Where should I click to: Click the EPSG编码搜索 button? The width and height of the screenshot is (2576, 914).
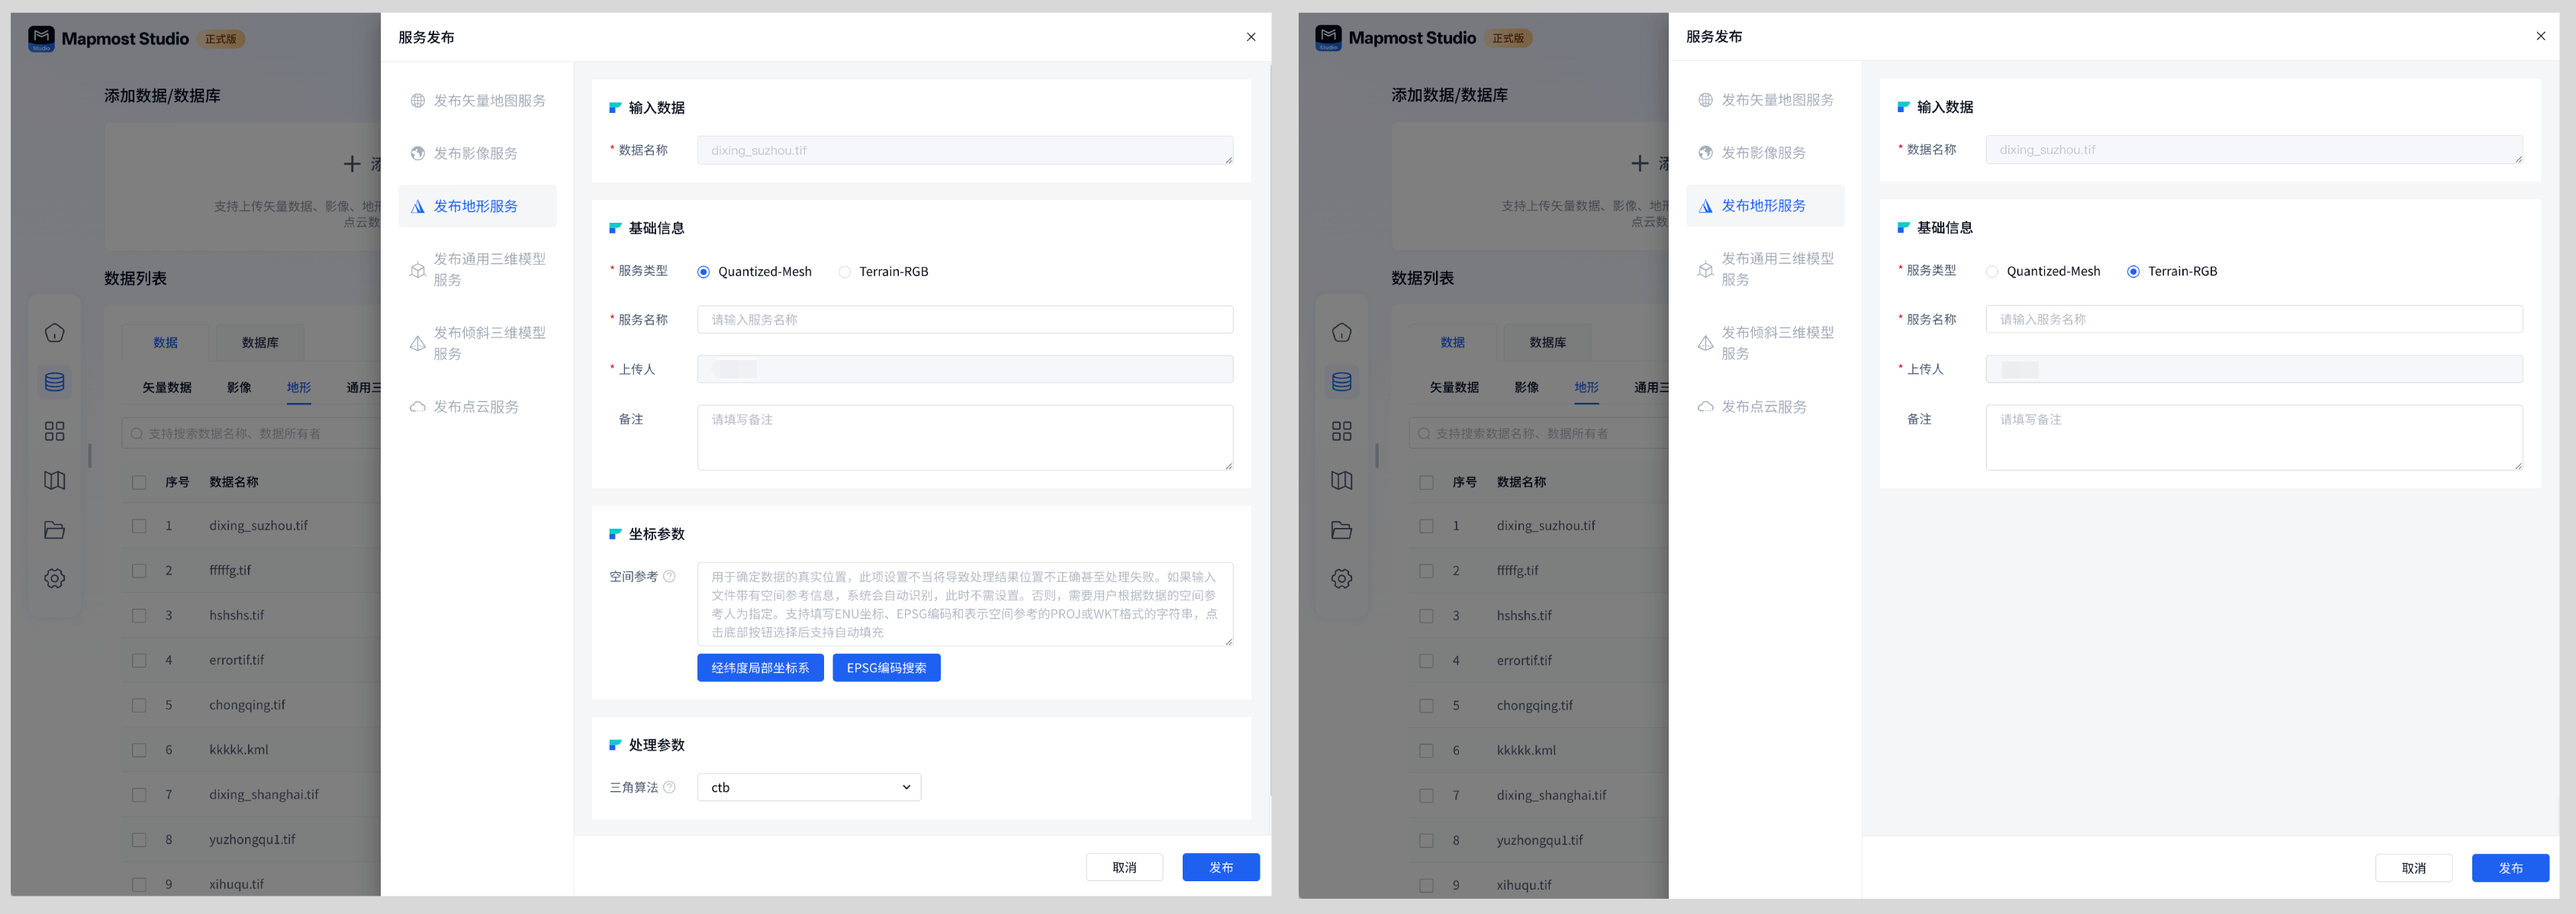(886, 668)
